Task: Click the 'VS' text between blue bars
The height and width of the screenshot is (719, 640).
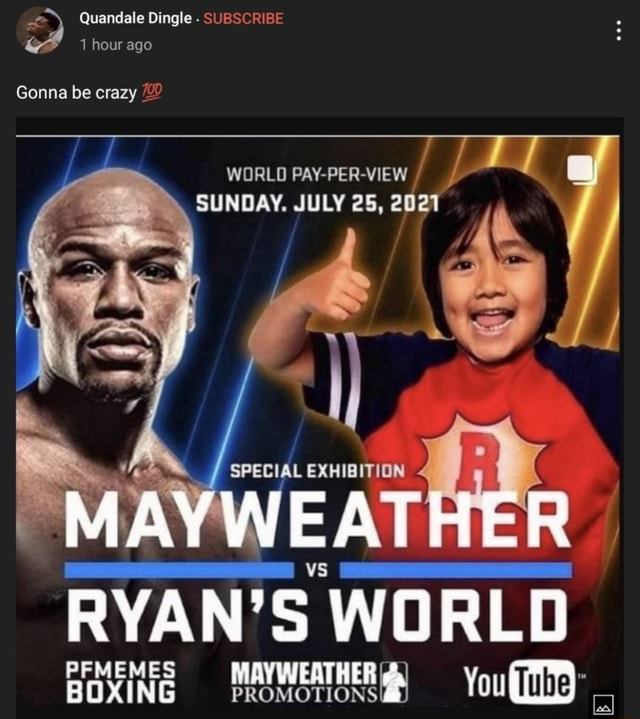Action: [316, 570]
